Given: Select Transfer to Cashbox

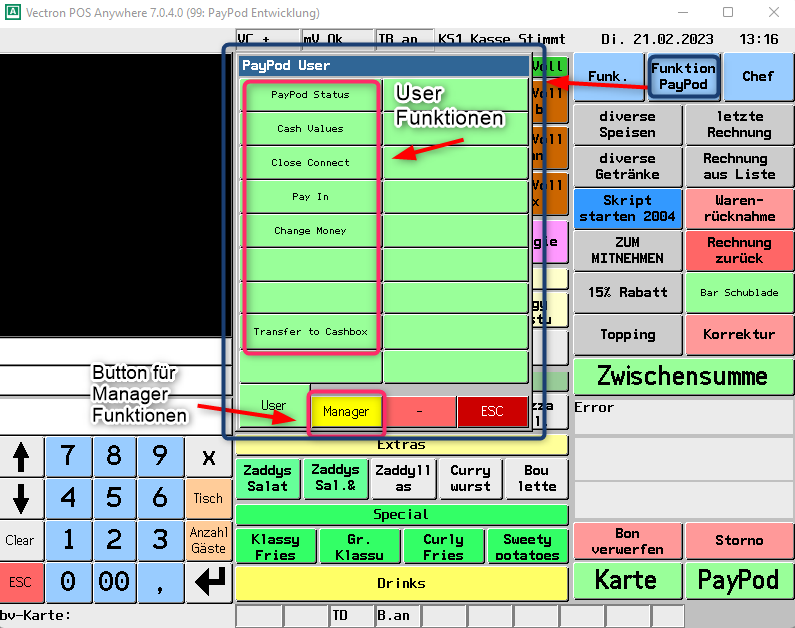Looking at the screenshot, I should coord(310,332).
